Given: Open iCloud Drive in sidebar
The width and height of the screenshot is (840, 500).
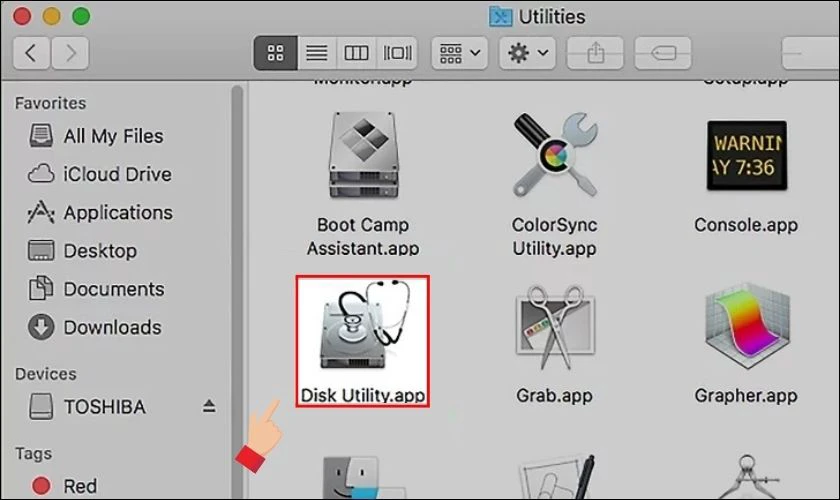Looking at the screenshot, I should click(x=100, y=174).
